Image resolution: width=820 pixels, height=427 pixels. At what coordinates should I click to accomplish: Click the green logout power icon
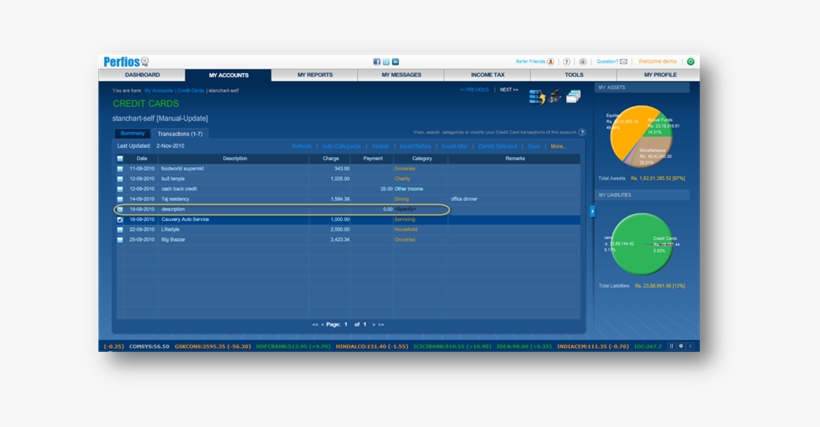(x=690, y=62)
